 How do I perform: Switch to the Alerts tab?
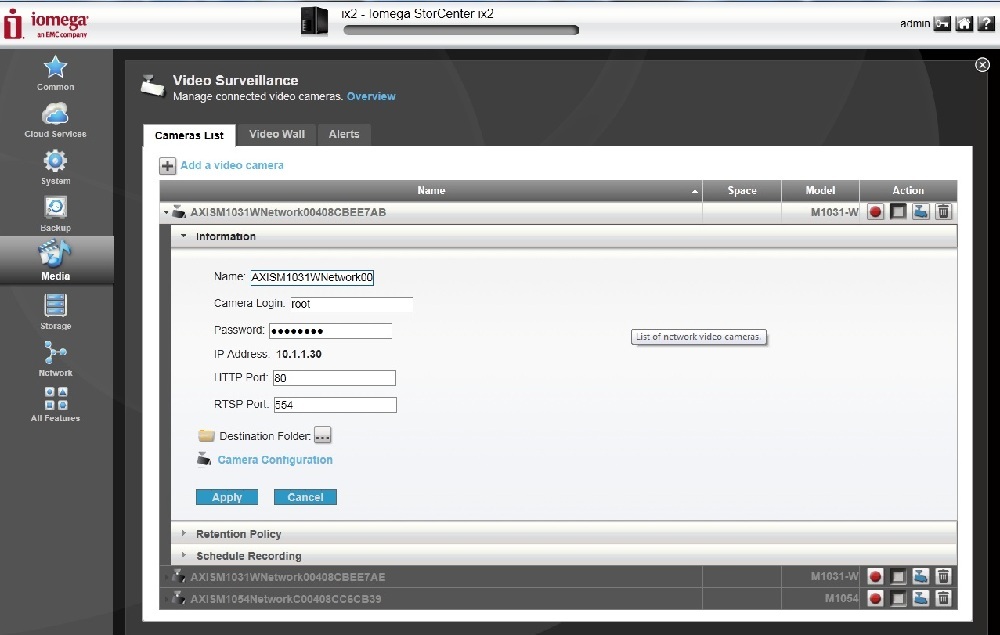click(344, 135)
